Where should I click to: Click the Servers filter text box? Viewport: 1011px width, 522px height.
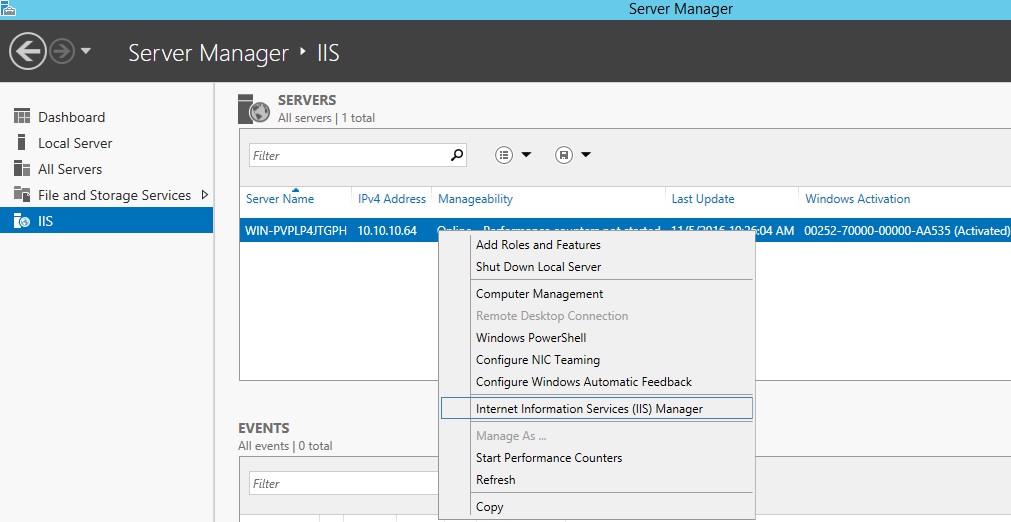tap(348, 155)
